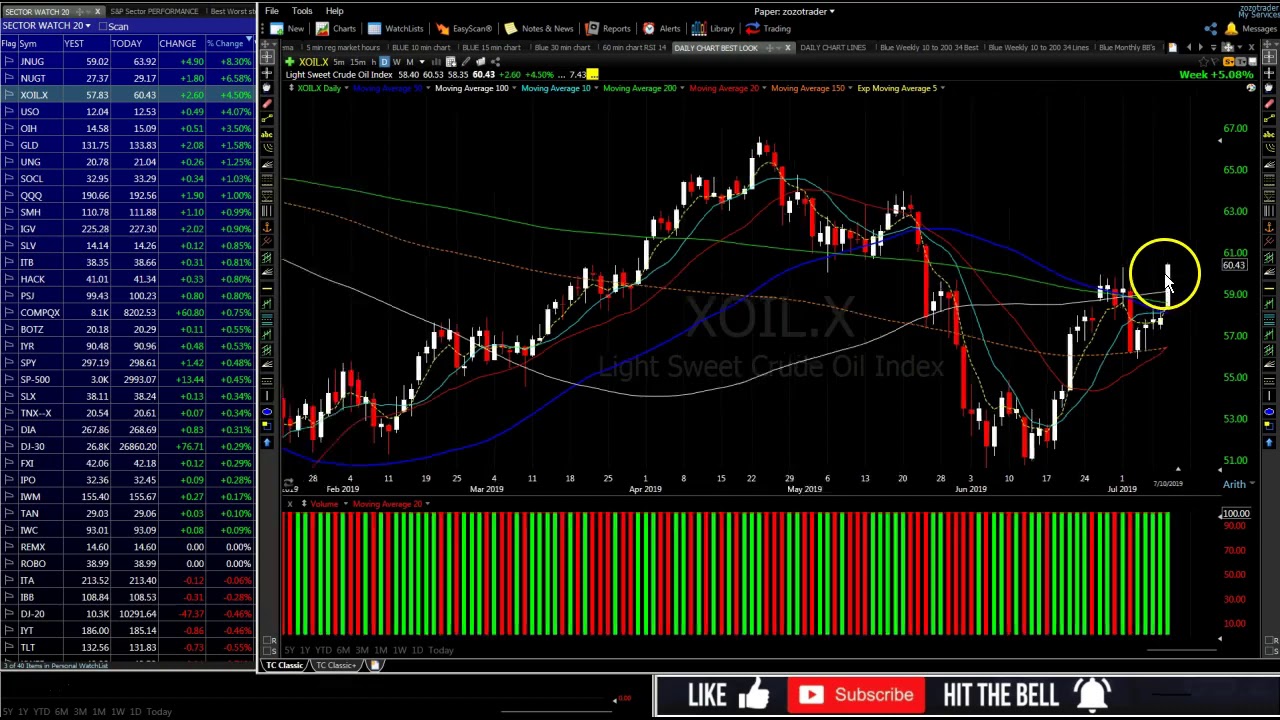Expand the SECTOR WATCH 20 watchlist dropdown
The height and width of the screenshot is (720, 1280).
[87, 26]
